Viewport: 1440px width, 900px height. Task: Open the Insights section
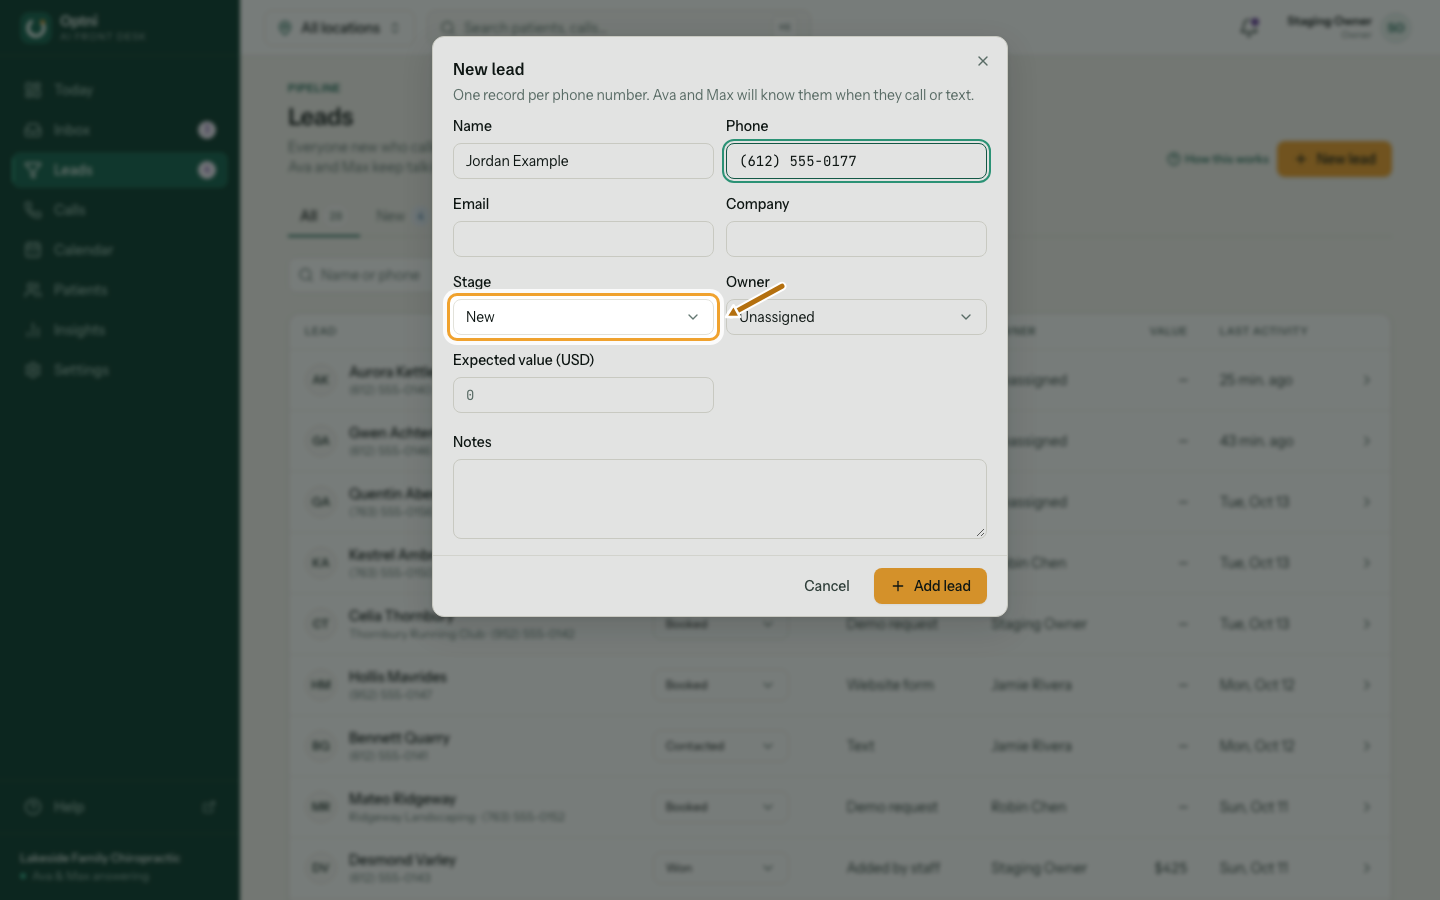tap(120, 330)
